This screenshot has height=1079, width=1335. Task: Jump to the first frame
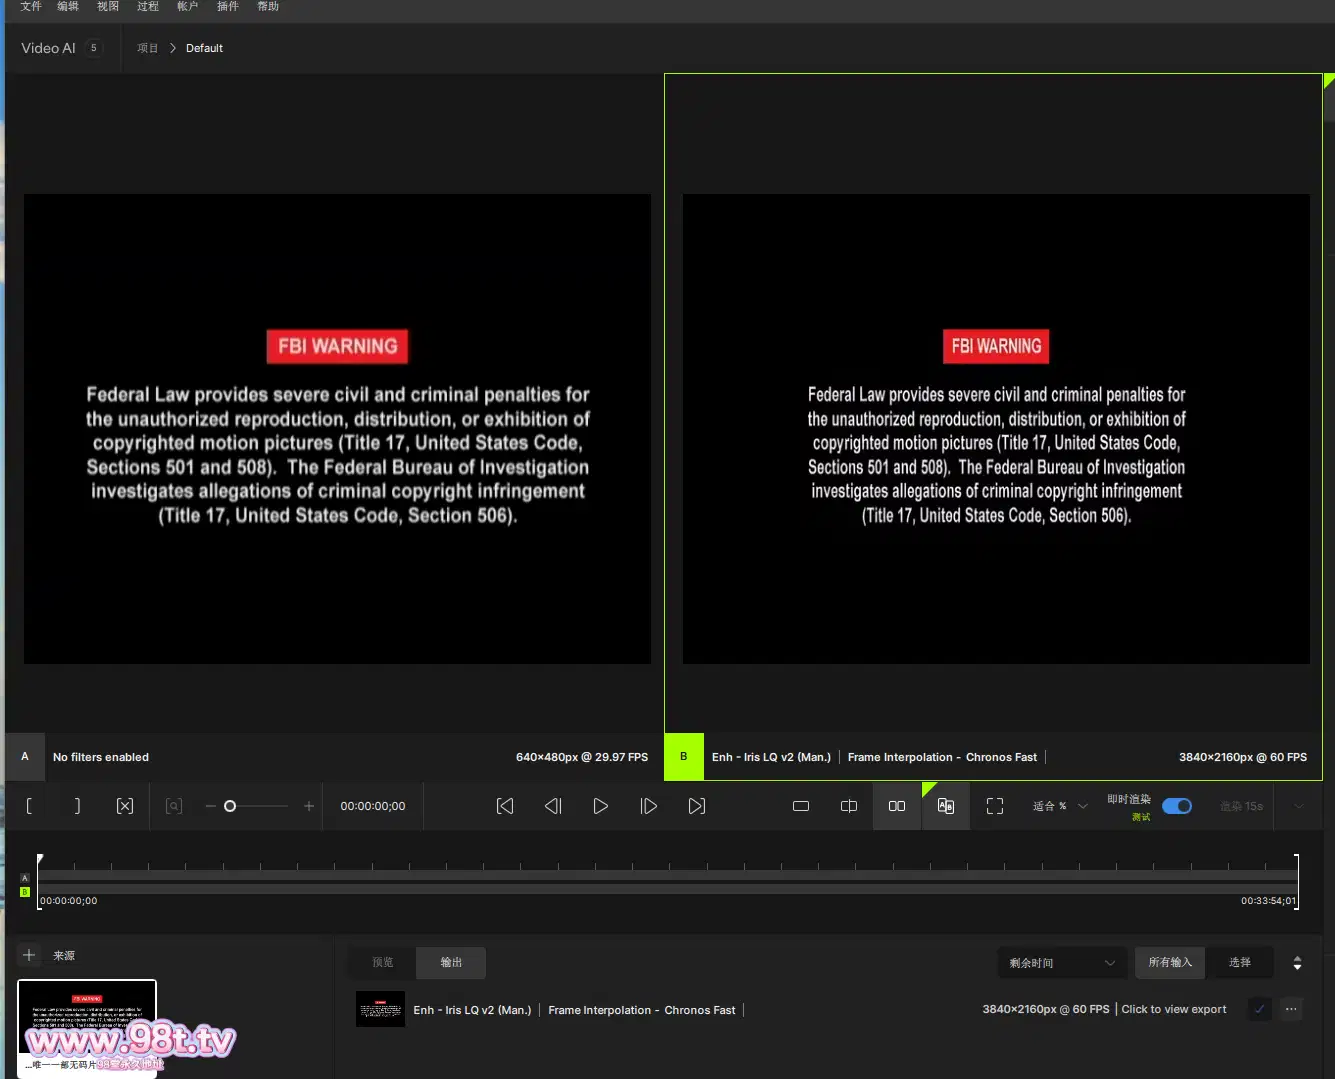coord(505,806)
